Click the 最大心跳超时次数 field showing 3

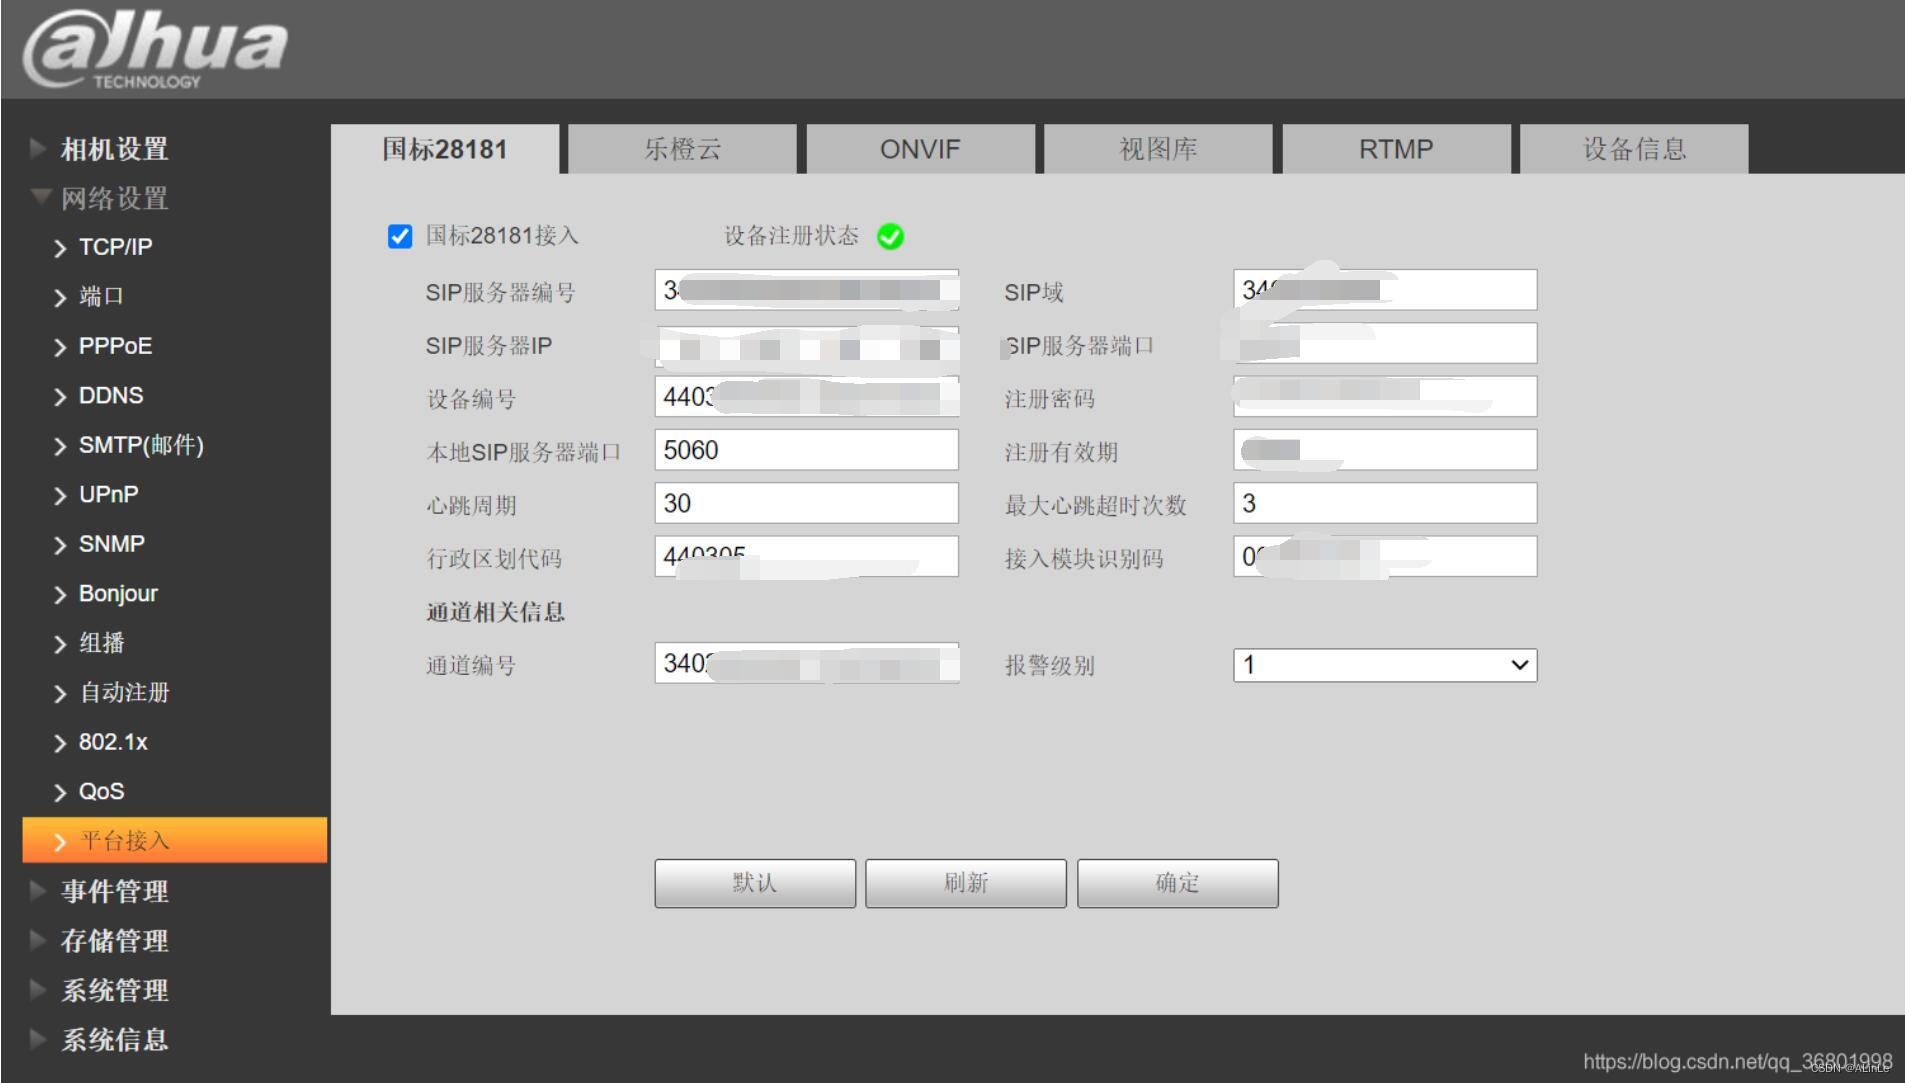tap(1385, 503)
